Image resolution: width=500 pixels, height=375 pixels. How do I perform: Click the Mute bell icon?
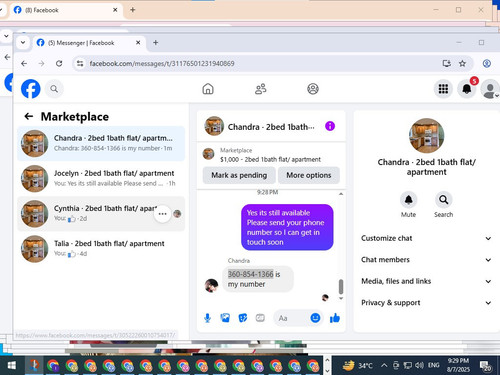pyautogui.click(x=409, y=200)
